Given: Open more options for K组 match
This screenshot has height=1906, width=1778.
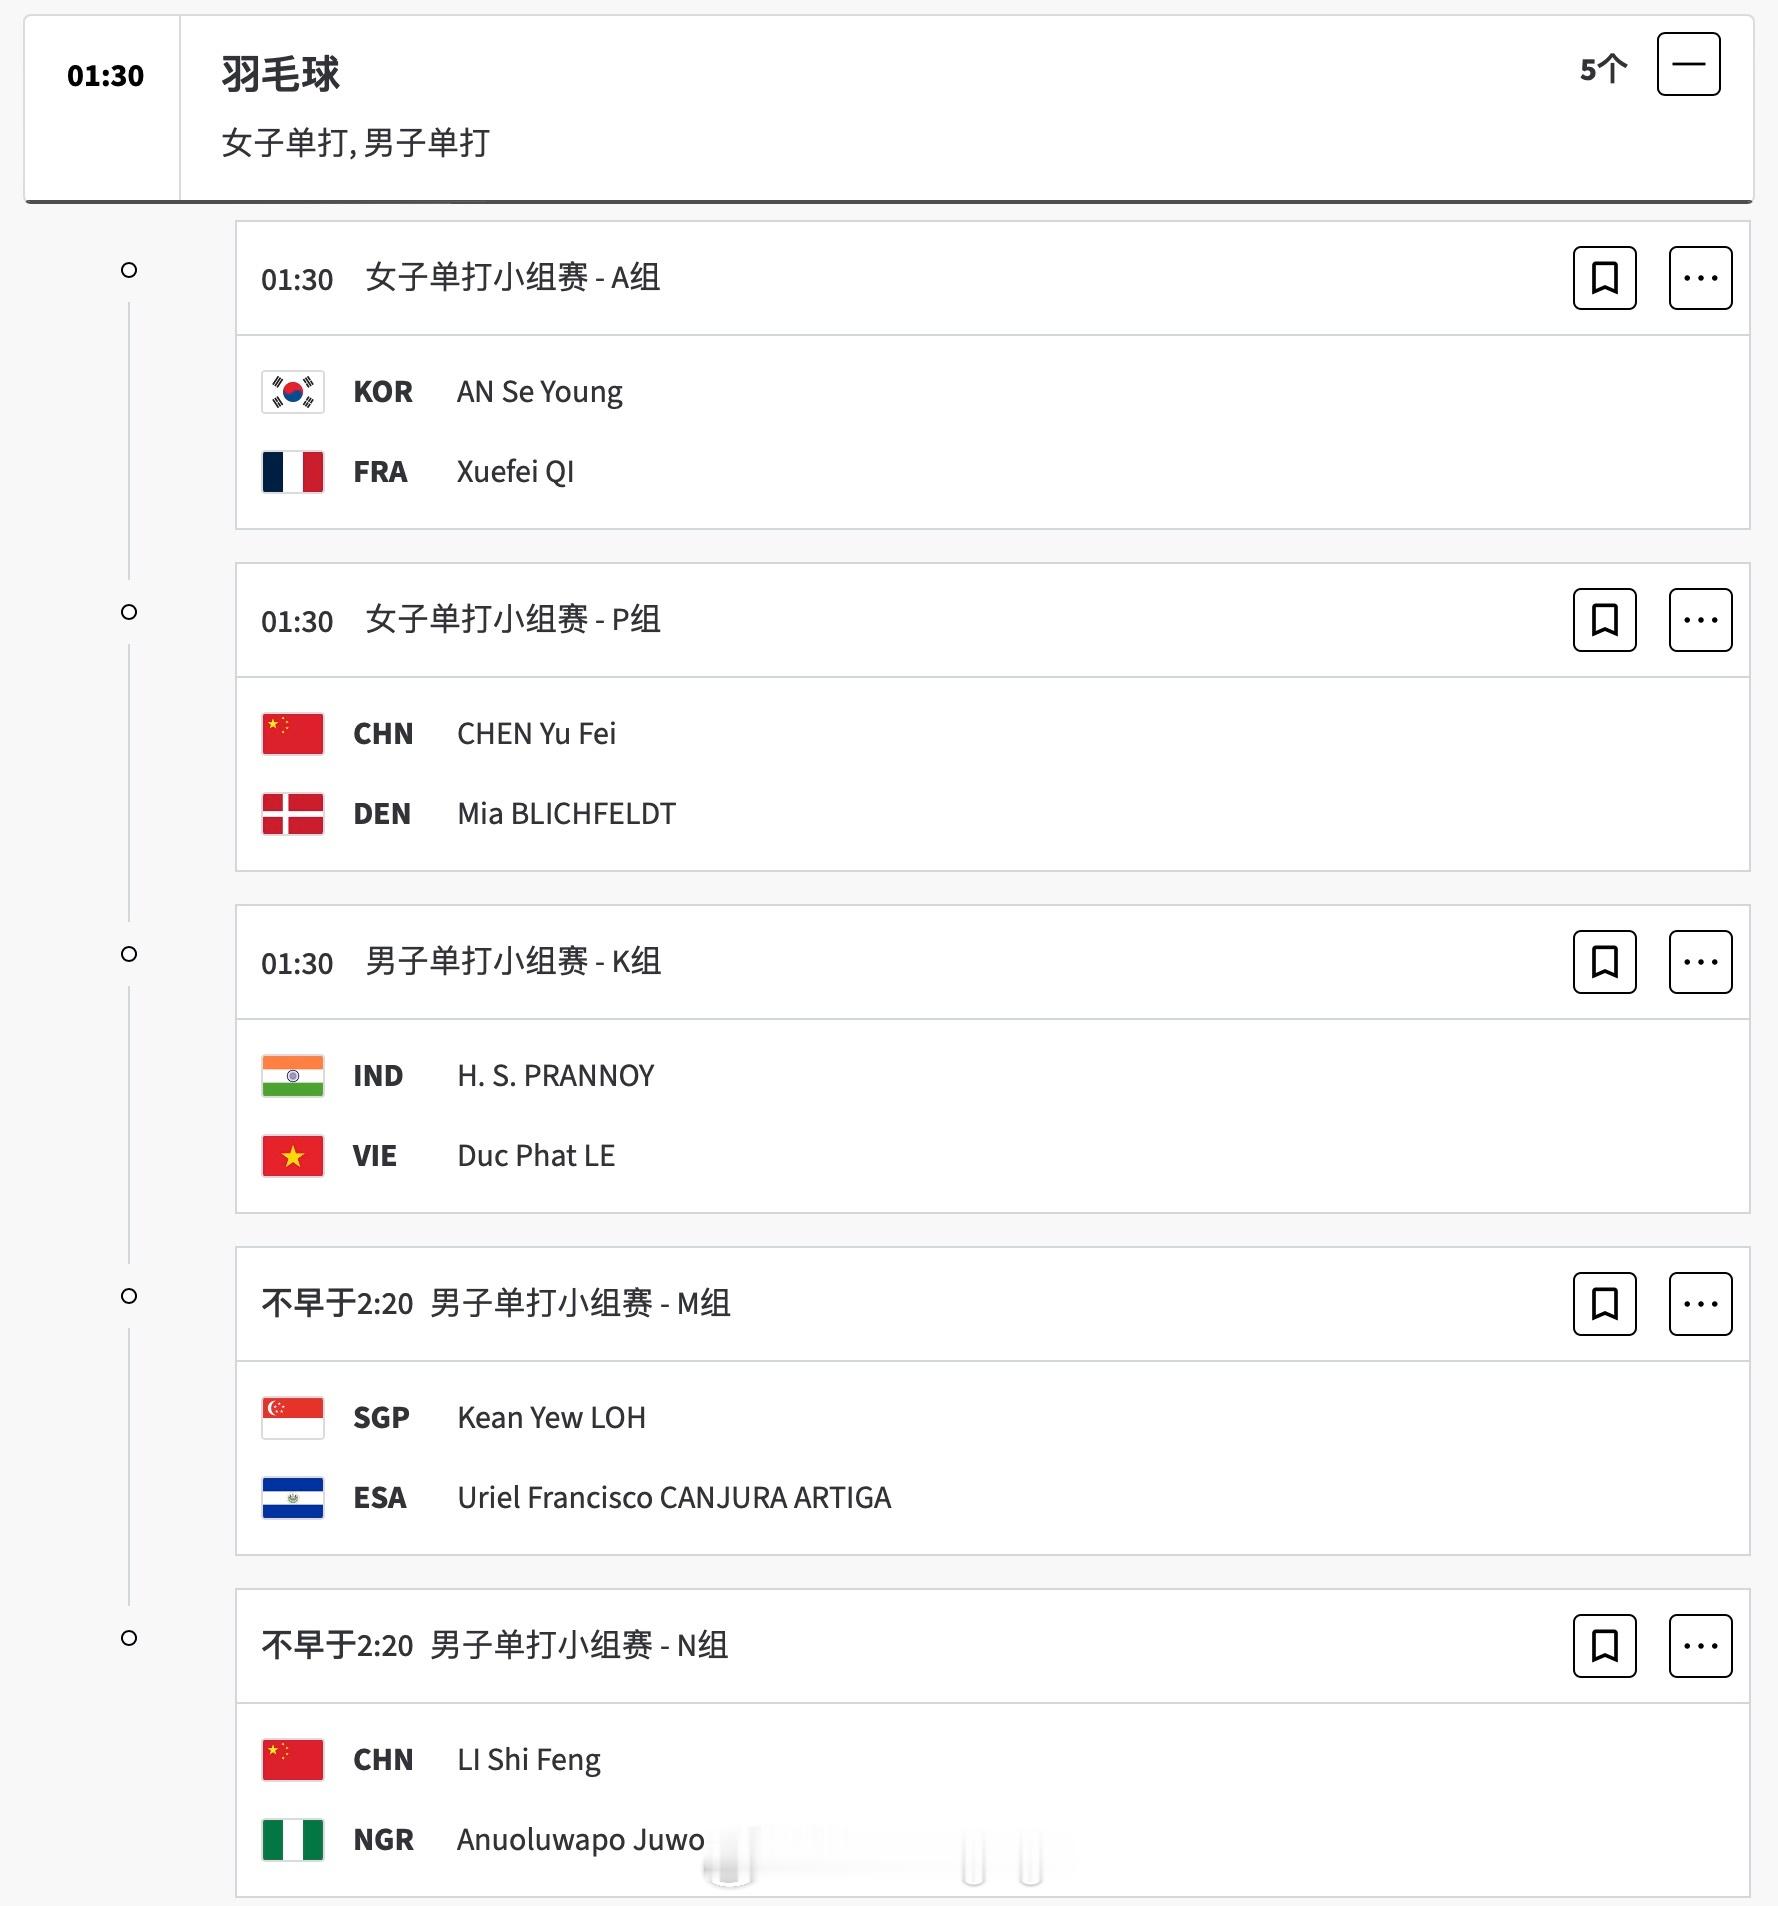Looking at the screenshot, I should pos(1700,962).
